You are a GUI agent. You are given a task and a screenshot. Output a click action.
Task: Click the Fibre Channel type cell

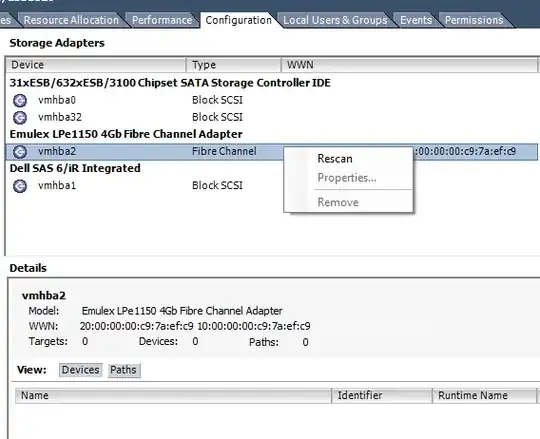(x=224, y=151)
